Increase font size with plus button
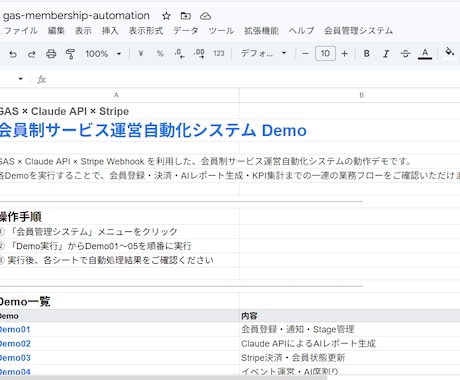Screen dimensions: 460x380 (344, 53)
